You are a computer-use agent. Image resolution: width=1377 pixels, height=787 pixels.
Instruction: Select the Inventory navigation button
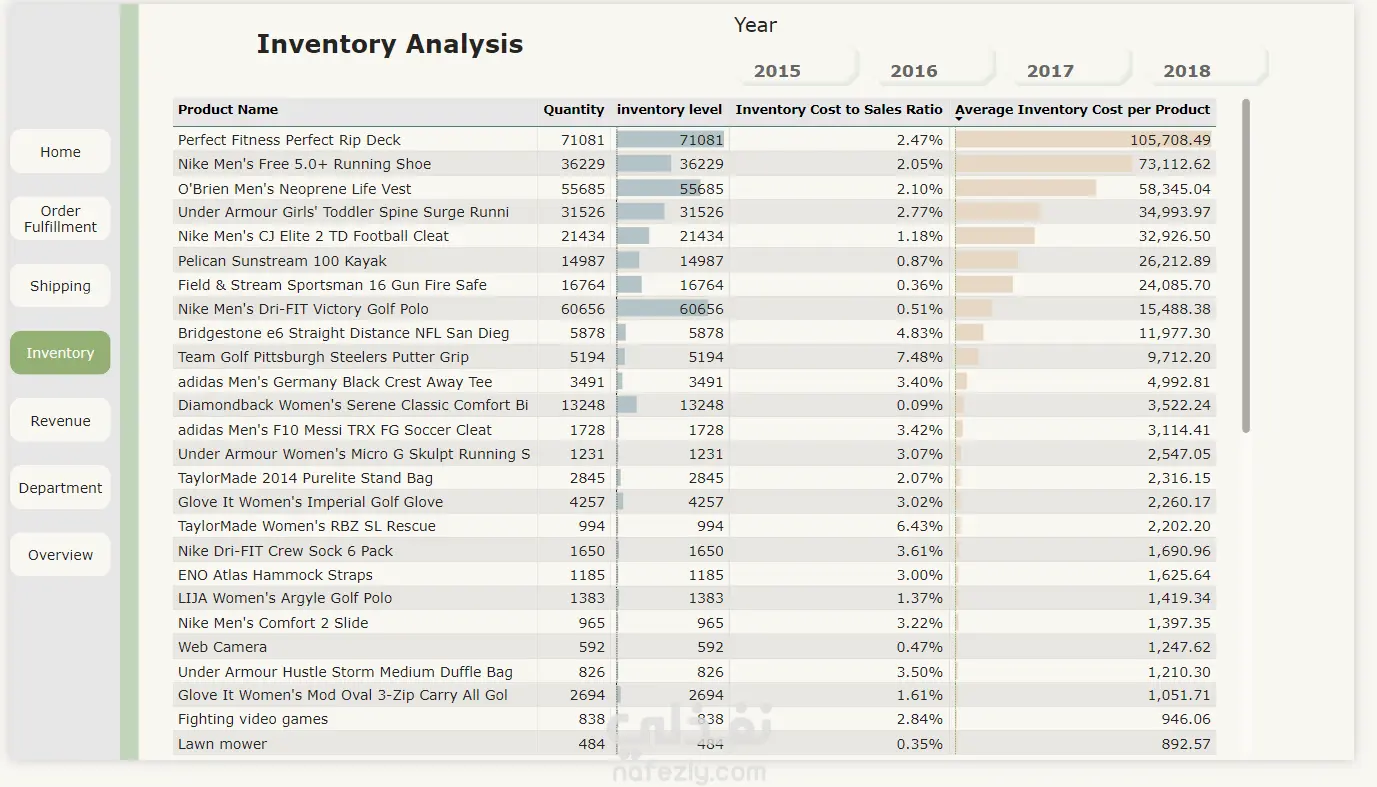(x=60, y=353)
